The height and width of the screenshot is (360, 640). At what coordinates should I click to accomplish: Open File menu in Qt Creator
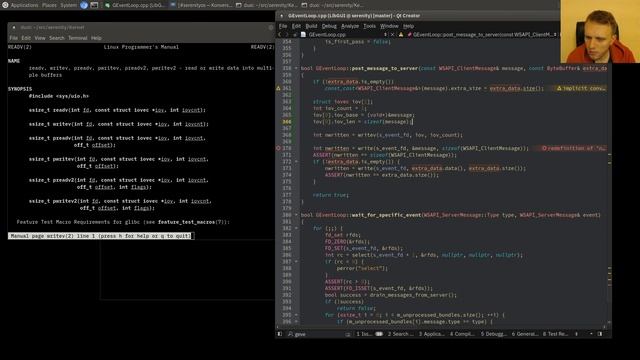(283, 26)
